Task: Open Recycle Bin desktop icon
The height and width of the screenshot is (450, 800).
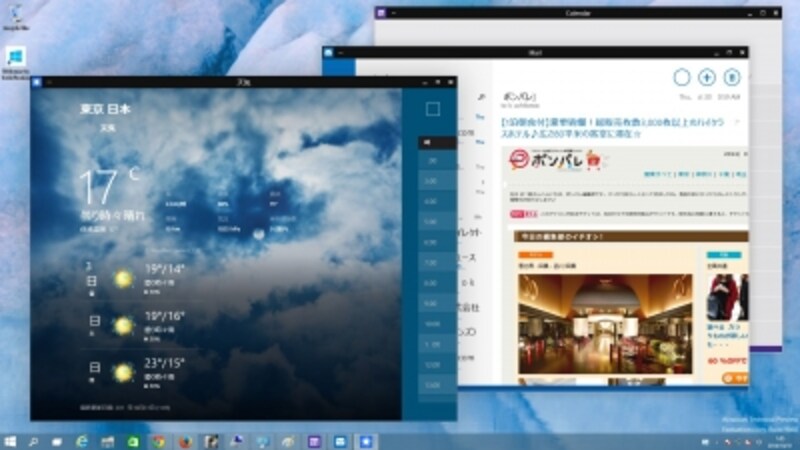Action: [x=16, y=17]
